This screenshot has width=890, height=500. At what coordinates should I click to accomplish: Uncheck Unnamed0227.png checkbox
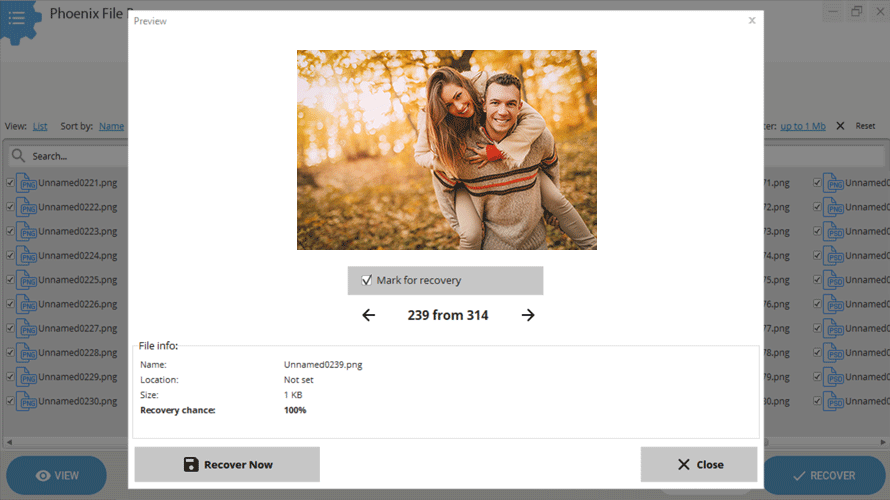tap(10, 328)
